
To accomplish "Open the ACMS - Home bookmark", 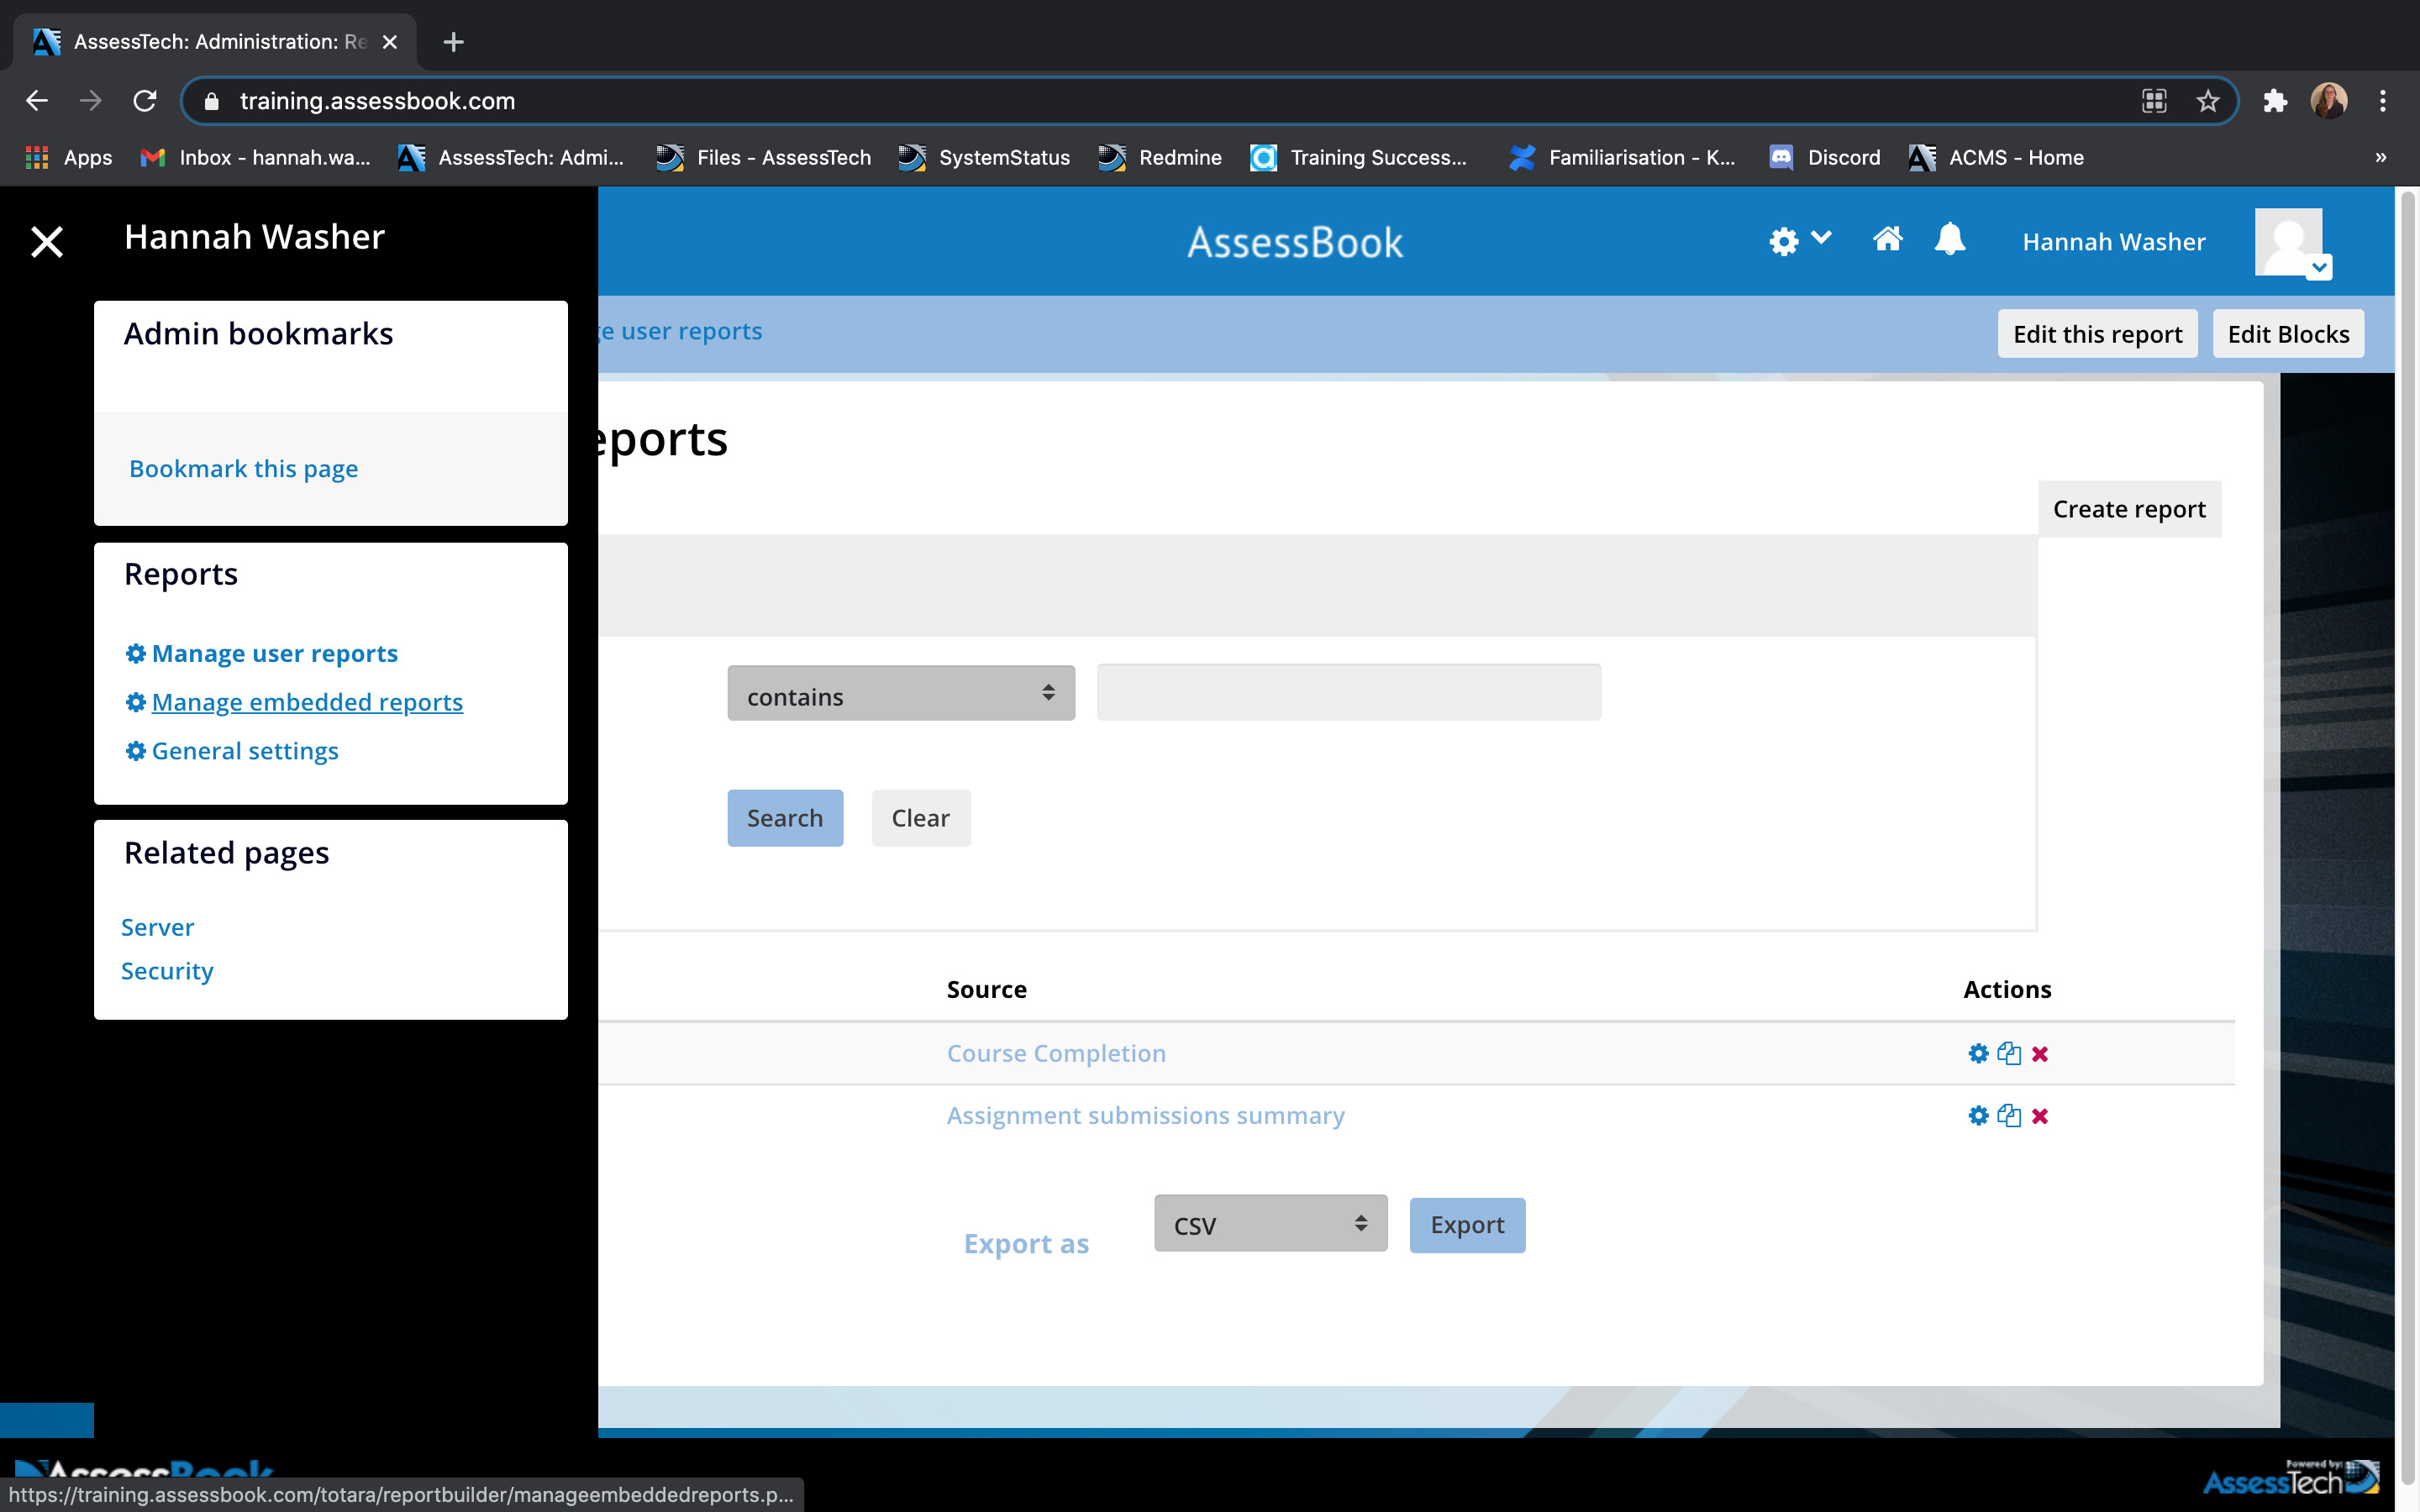I will (1996, 157).
